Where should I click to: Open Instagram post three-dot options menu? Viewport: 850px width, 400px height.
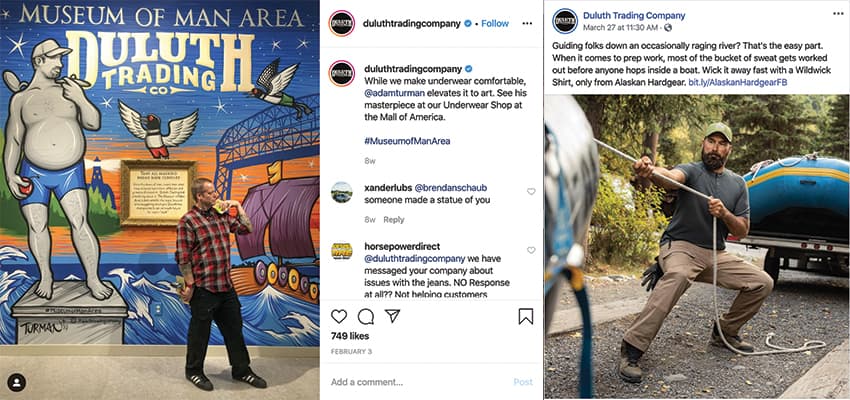(527, 23)
